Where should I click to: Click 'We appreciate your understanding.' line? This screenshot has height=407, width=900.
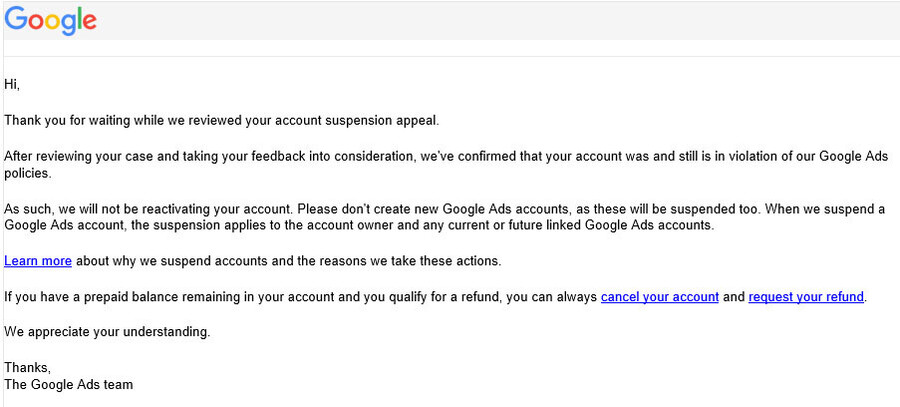tap(107, 332)
